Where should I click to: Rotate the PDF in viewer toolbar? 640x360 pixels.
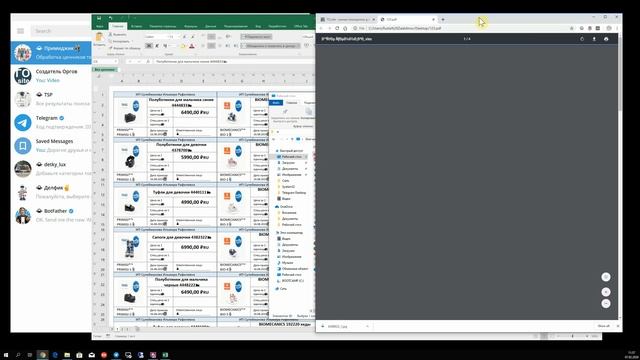coord(582,39)
